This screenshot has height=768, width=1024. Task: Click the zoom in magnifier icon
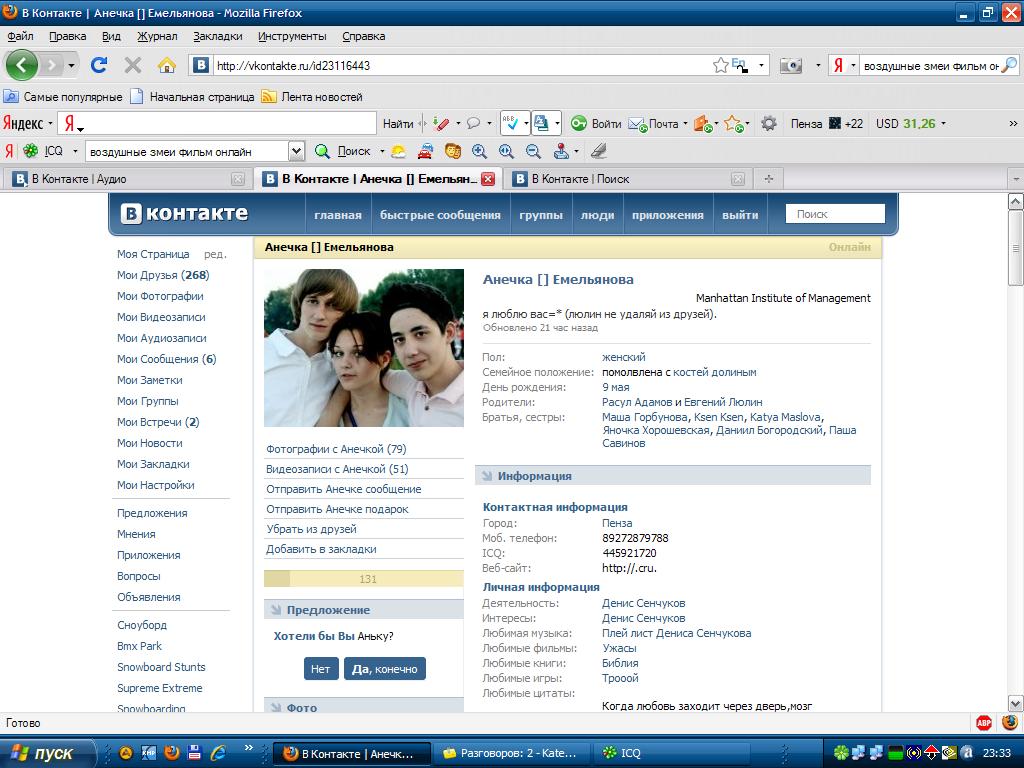point(479,152)
